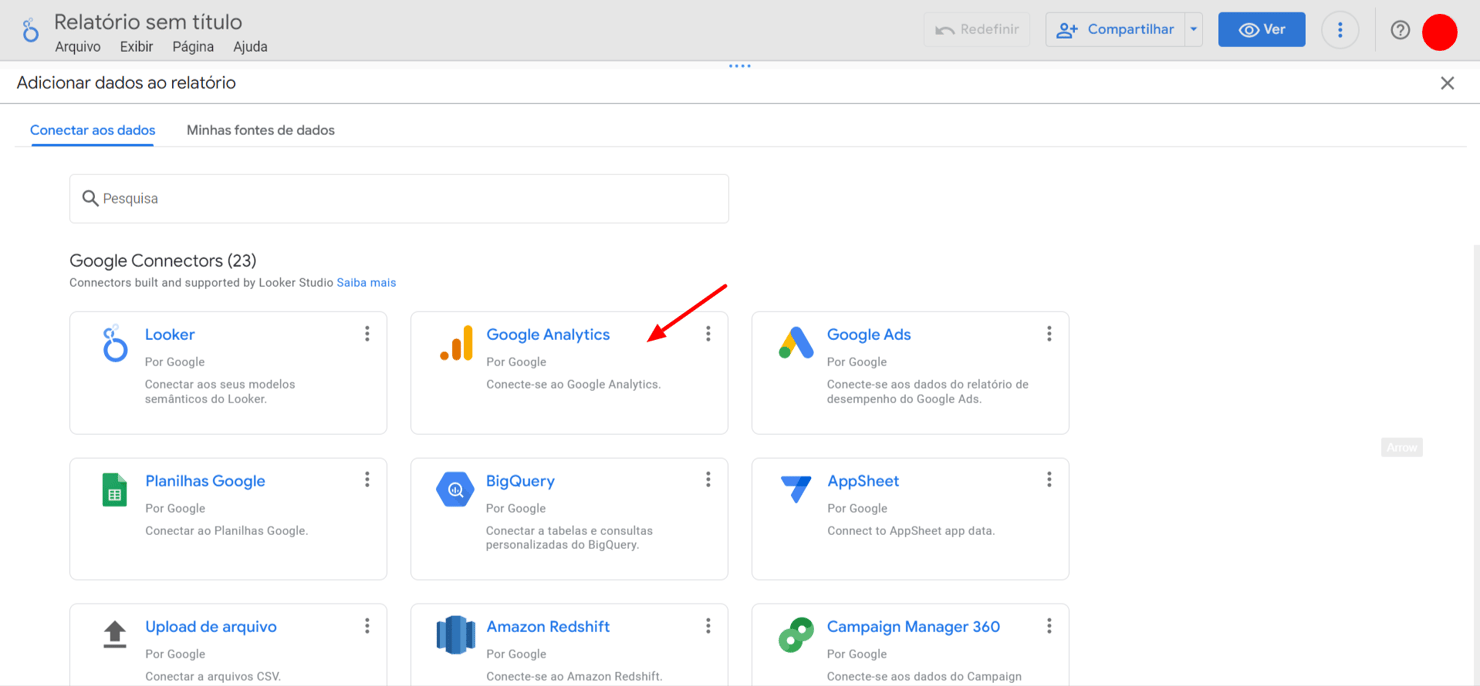Click the Looker Studio logo icon
The height and width of the screenshot is (686, 1480).
30,30
